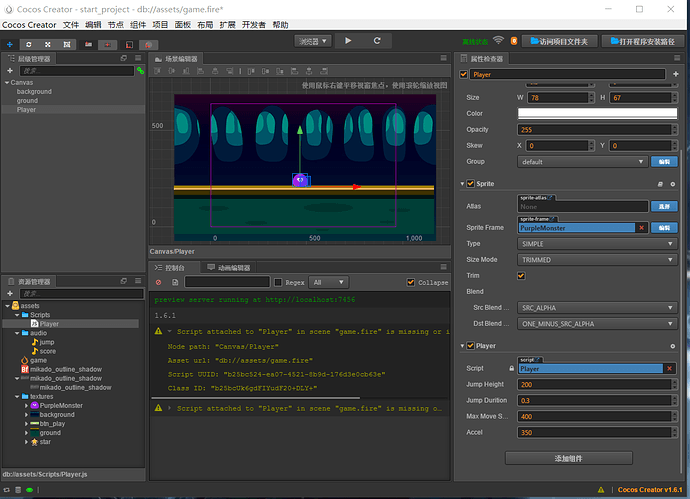Open the Size Mode TRIMMED dropdown
The height and width of the screenshot is (499, 690).
point(595,259)
